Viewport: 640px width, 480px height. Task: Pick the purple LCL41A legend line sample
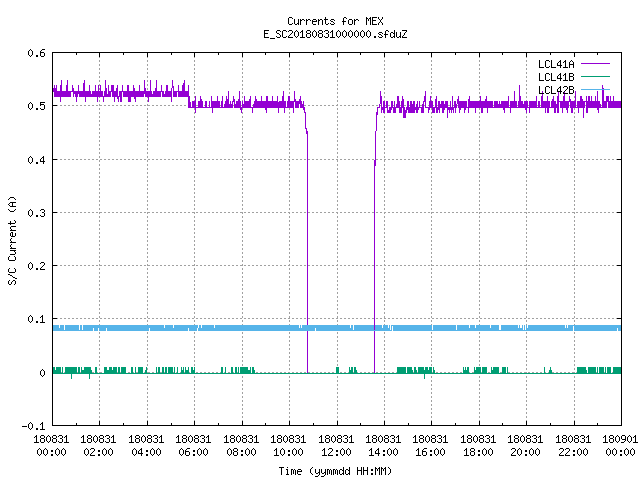click(595, 64)
